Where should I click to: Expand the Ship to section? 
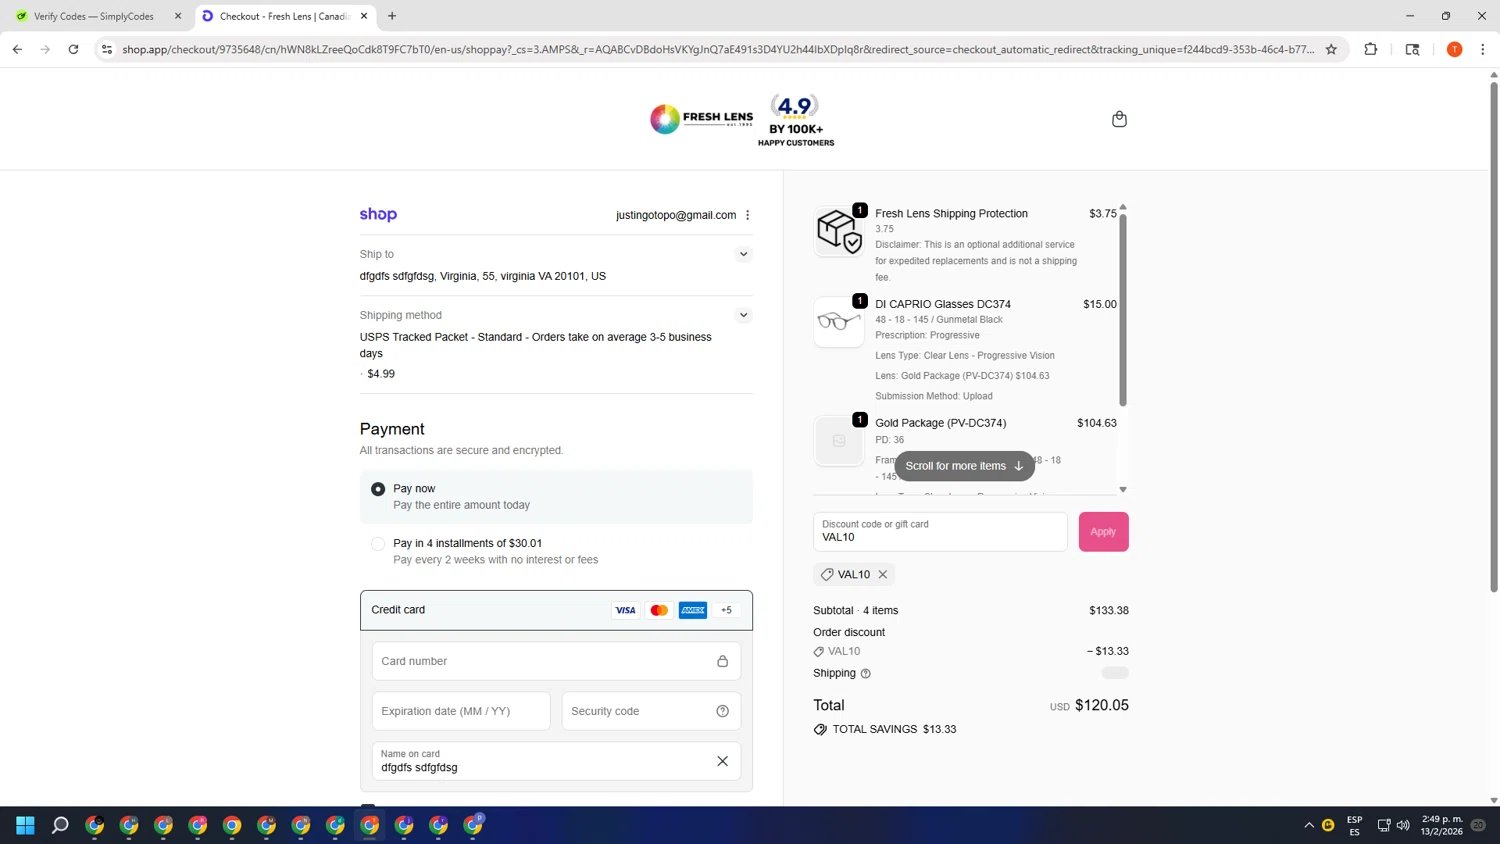pyautogui.click(x=743, y=254)
